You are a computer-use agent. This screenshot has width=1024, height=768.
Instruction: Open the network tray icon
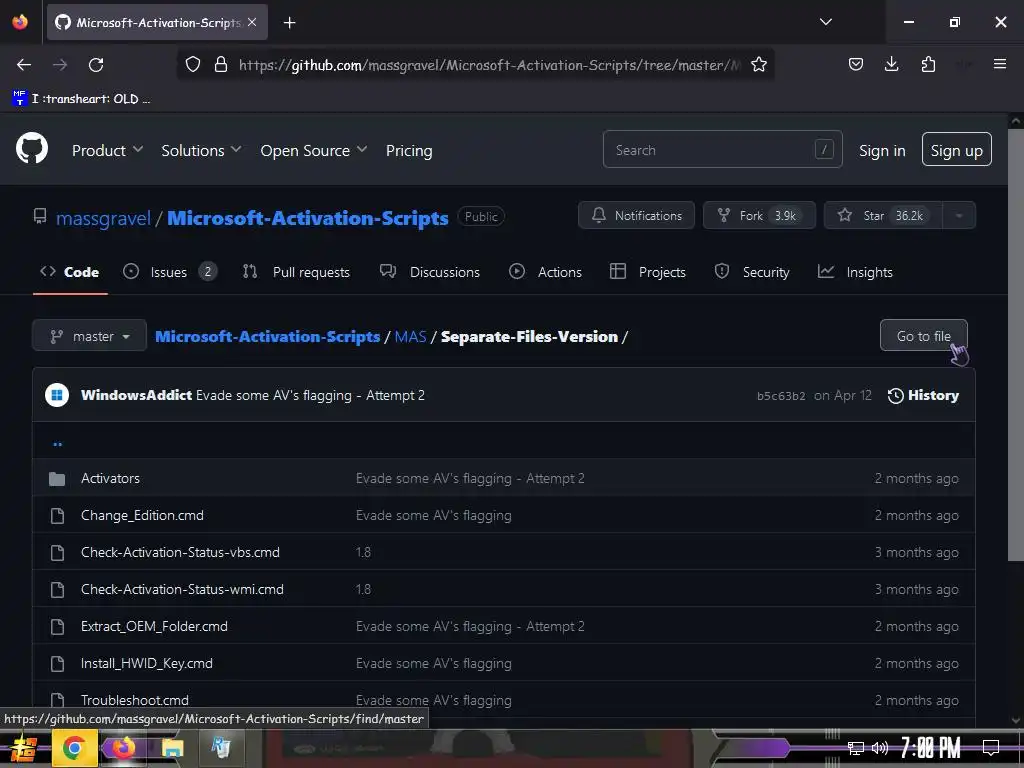click(x=856, y=748)
